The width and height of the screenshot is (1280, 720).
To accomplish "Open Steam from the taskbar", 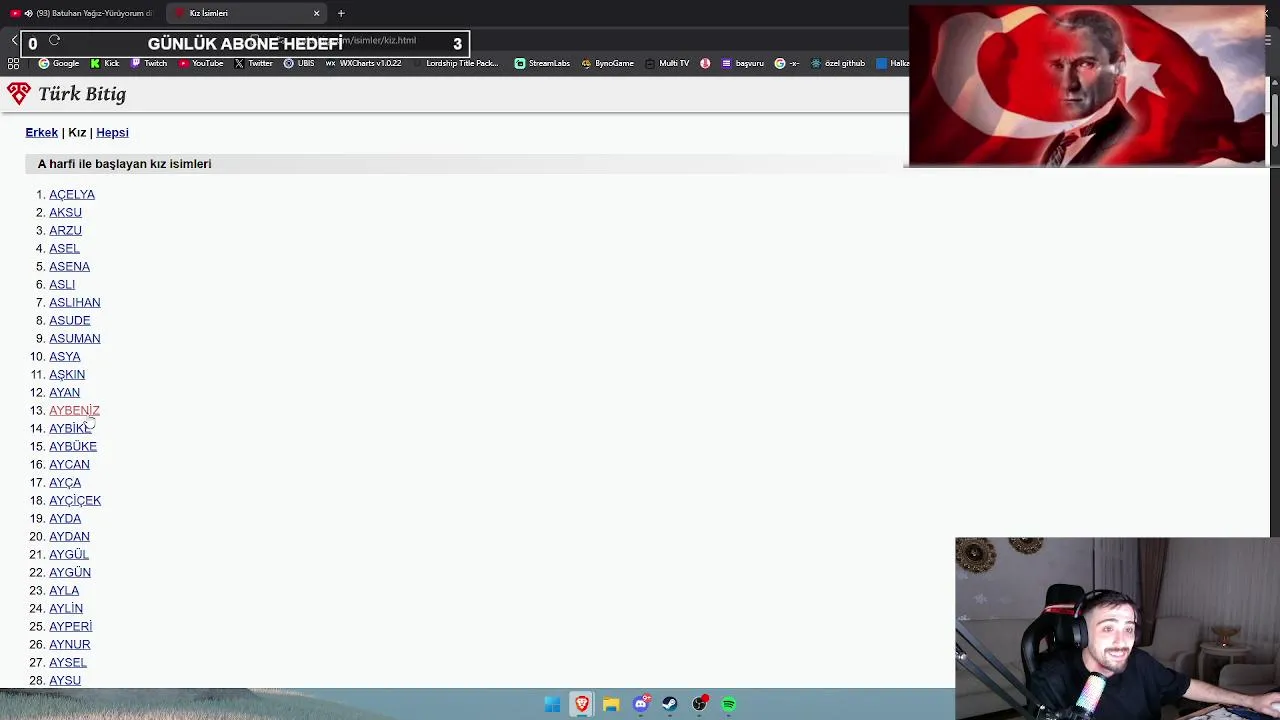I will coord(670,704).
